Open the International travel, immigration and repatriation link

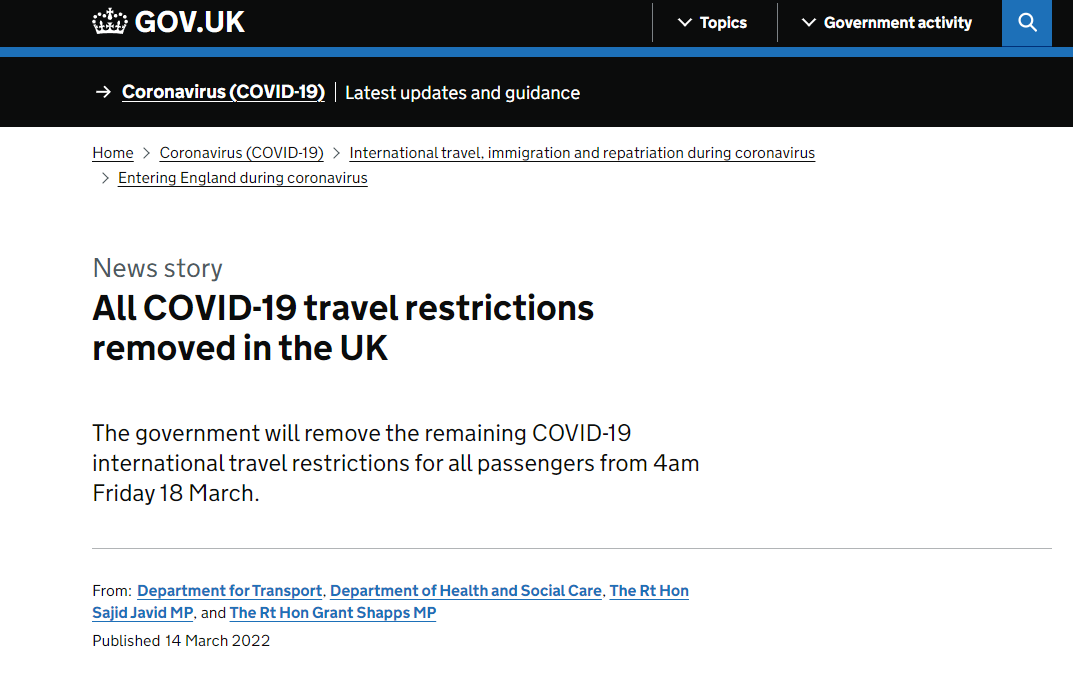pyautogui.click(x=582, y=152)
